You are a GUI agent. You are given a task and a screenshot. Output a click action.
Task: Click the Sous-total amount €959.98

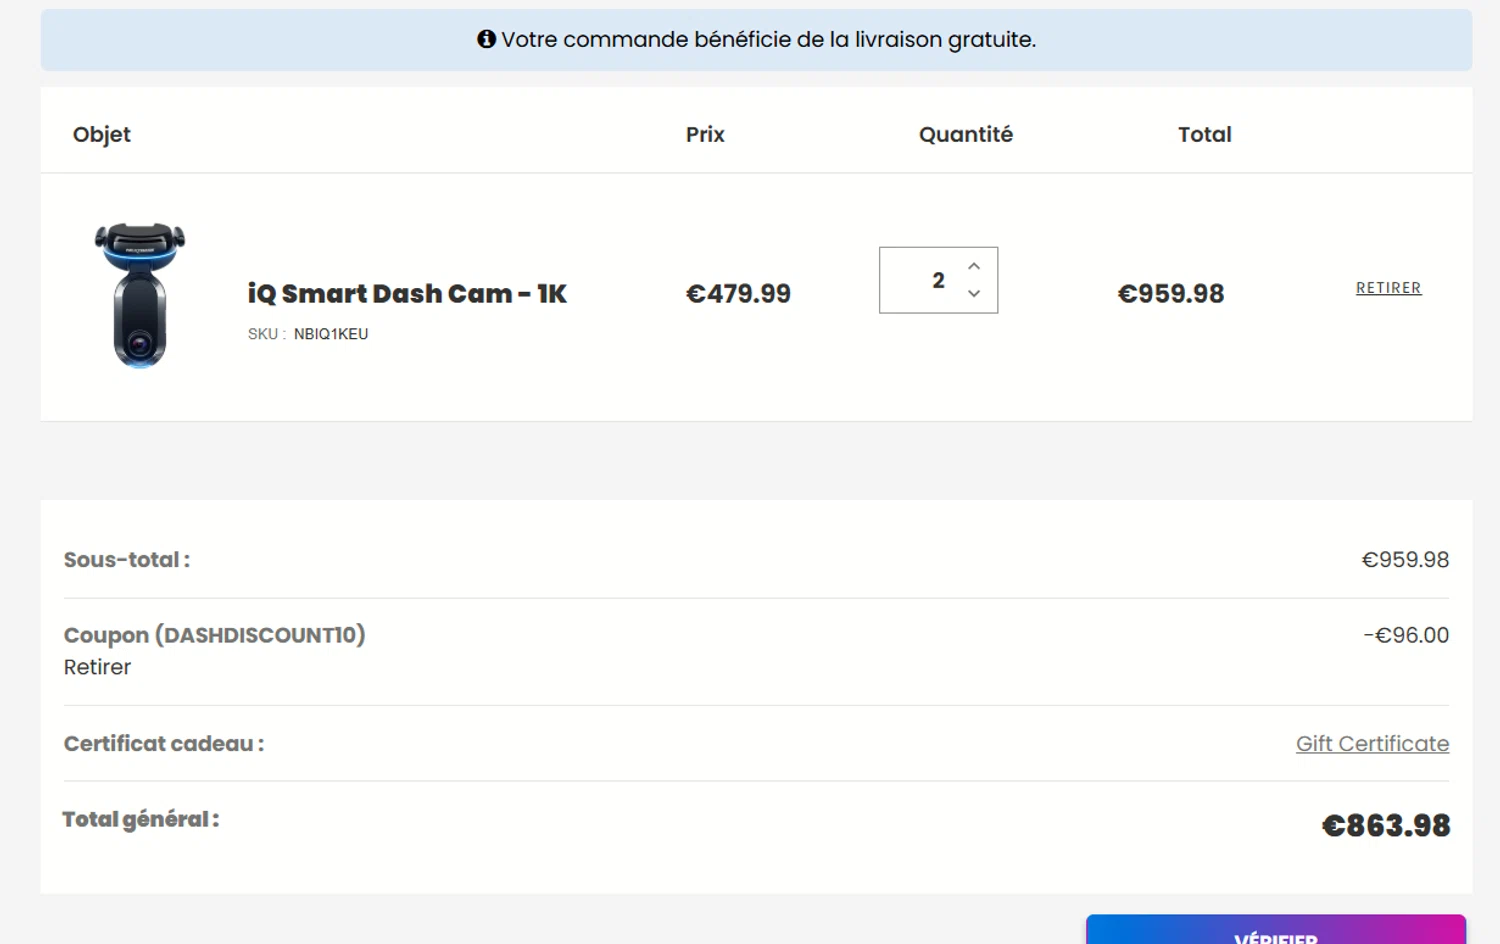pos(1405,560)
